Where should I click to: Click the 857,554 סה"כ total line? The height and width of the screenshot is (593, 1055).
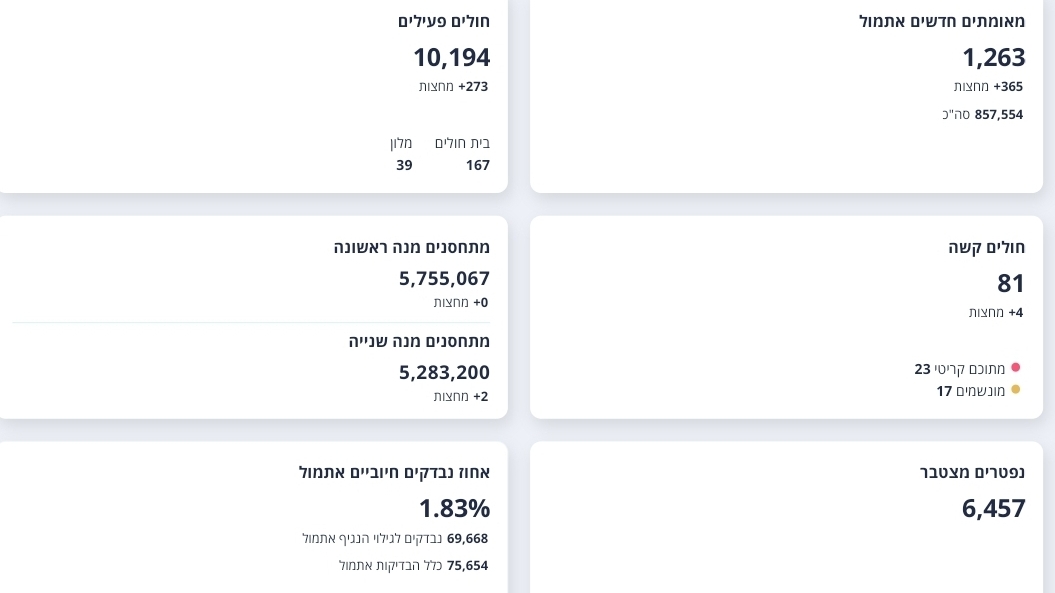982,114
